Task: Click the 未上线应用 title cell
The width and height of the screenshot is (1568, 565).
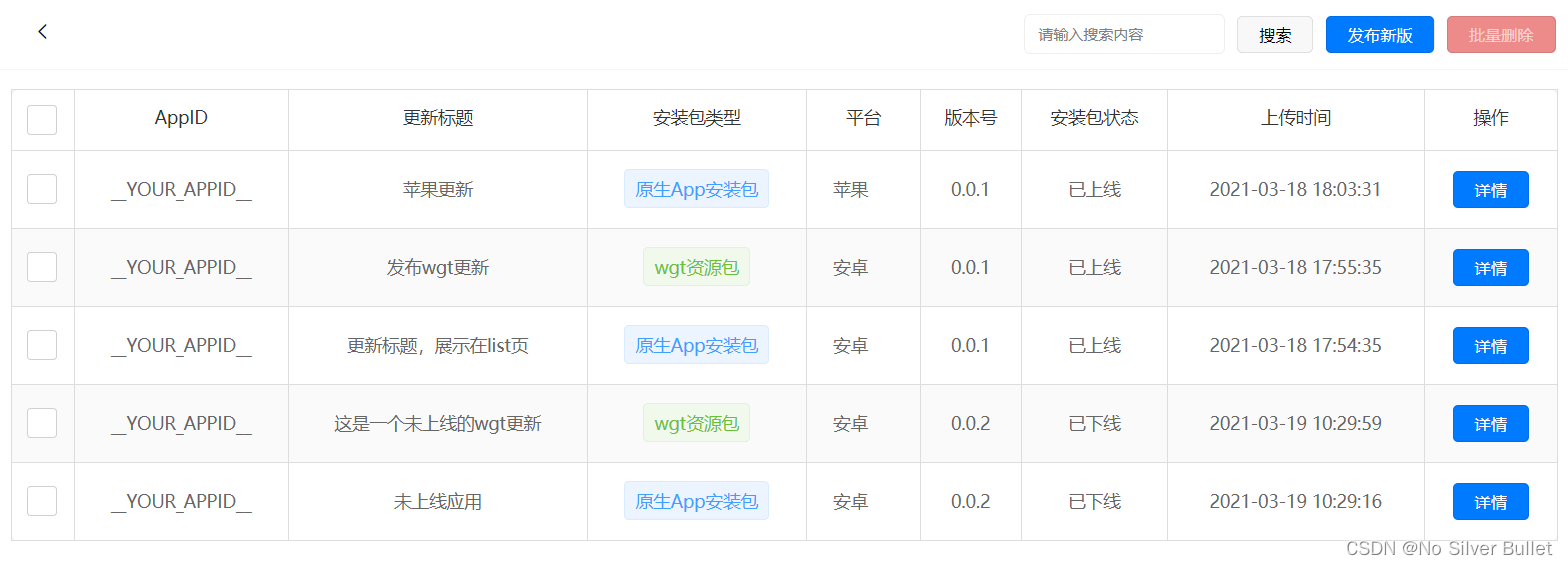Action: pos(438,501)
